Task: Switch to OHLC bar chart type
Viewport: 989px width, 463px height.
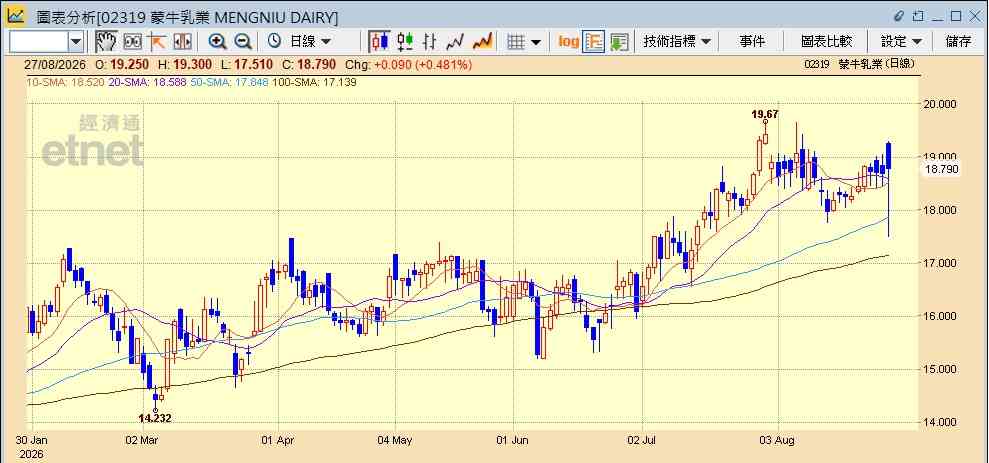Action: tap(430, 42)
